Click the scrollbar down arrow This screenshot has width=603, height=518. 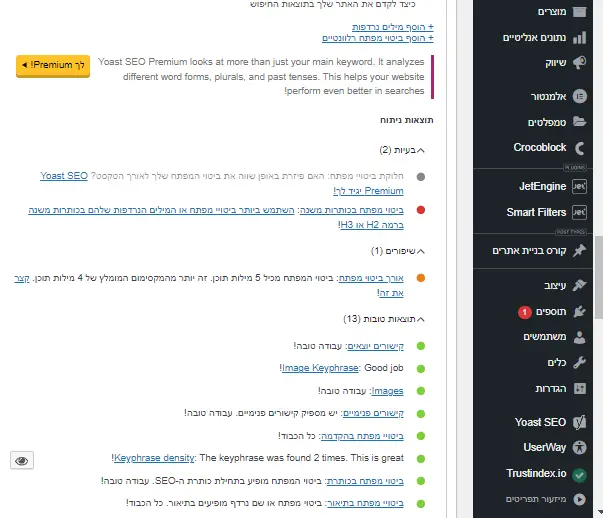[x=600, y=512]
